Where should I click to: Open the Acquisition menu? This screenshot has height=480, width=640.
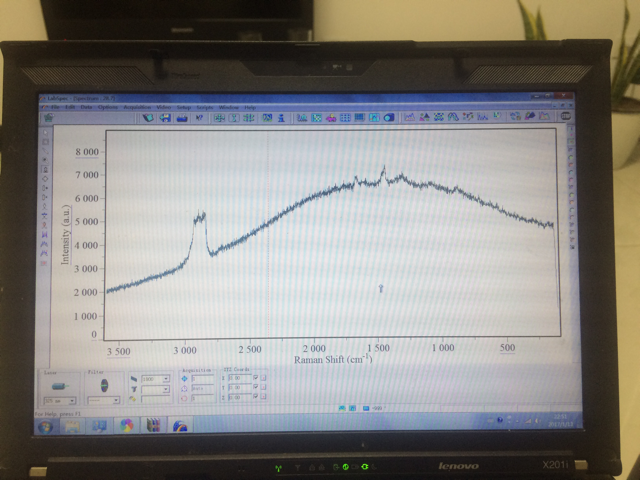[137, 107]
